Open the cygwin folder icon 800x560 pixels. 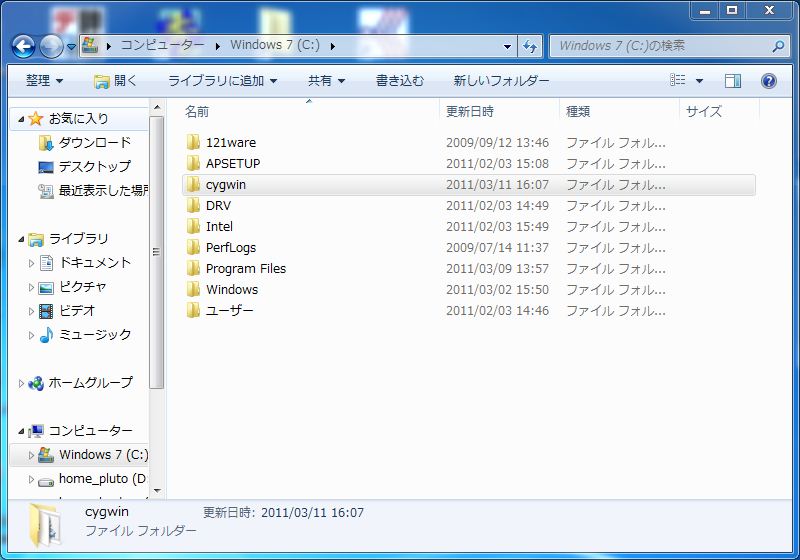(x=194, y=185)
